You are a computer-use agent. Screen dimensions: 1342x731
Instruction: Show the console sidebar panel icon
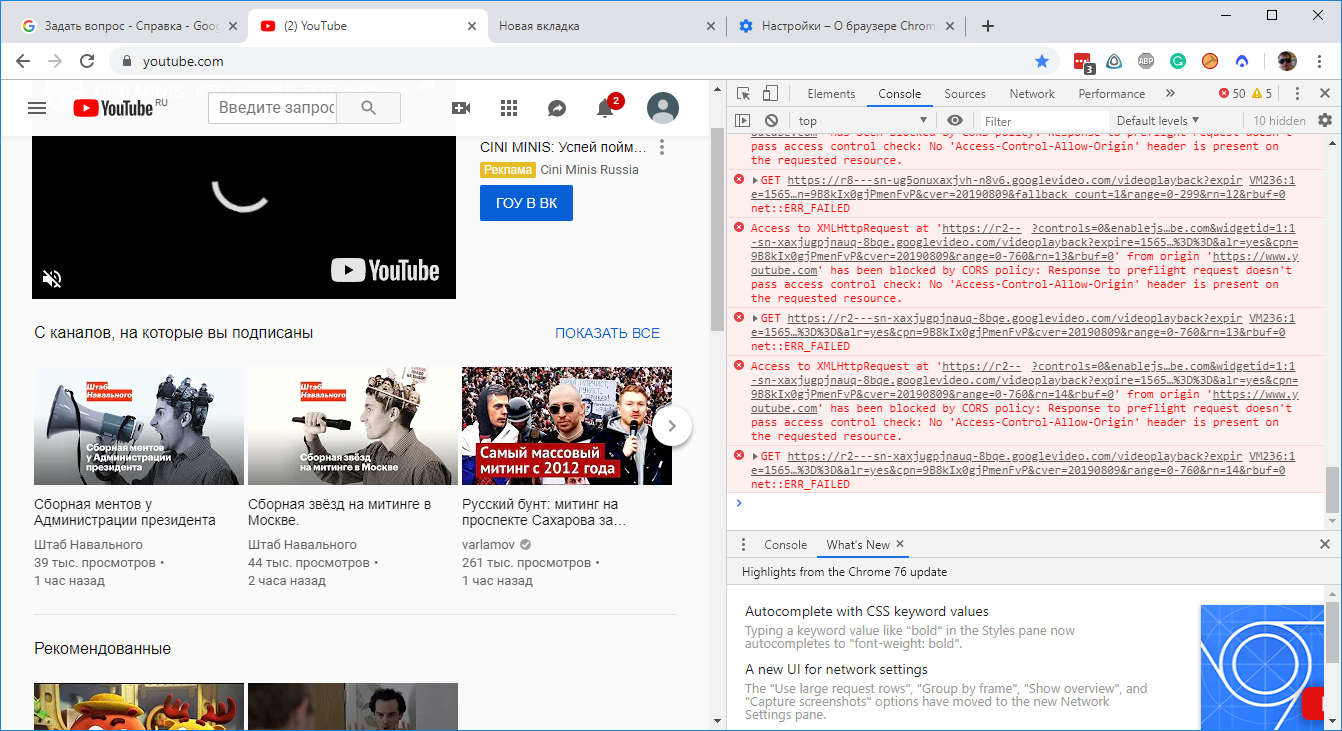(x=742, y=121)
